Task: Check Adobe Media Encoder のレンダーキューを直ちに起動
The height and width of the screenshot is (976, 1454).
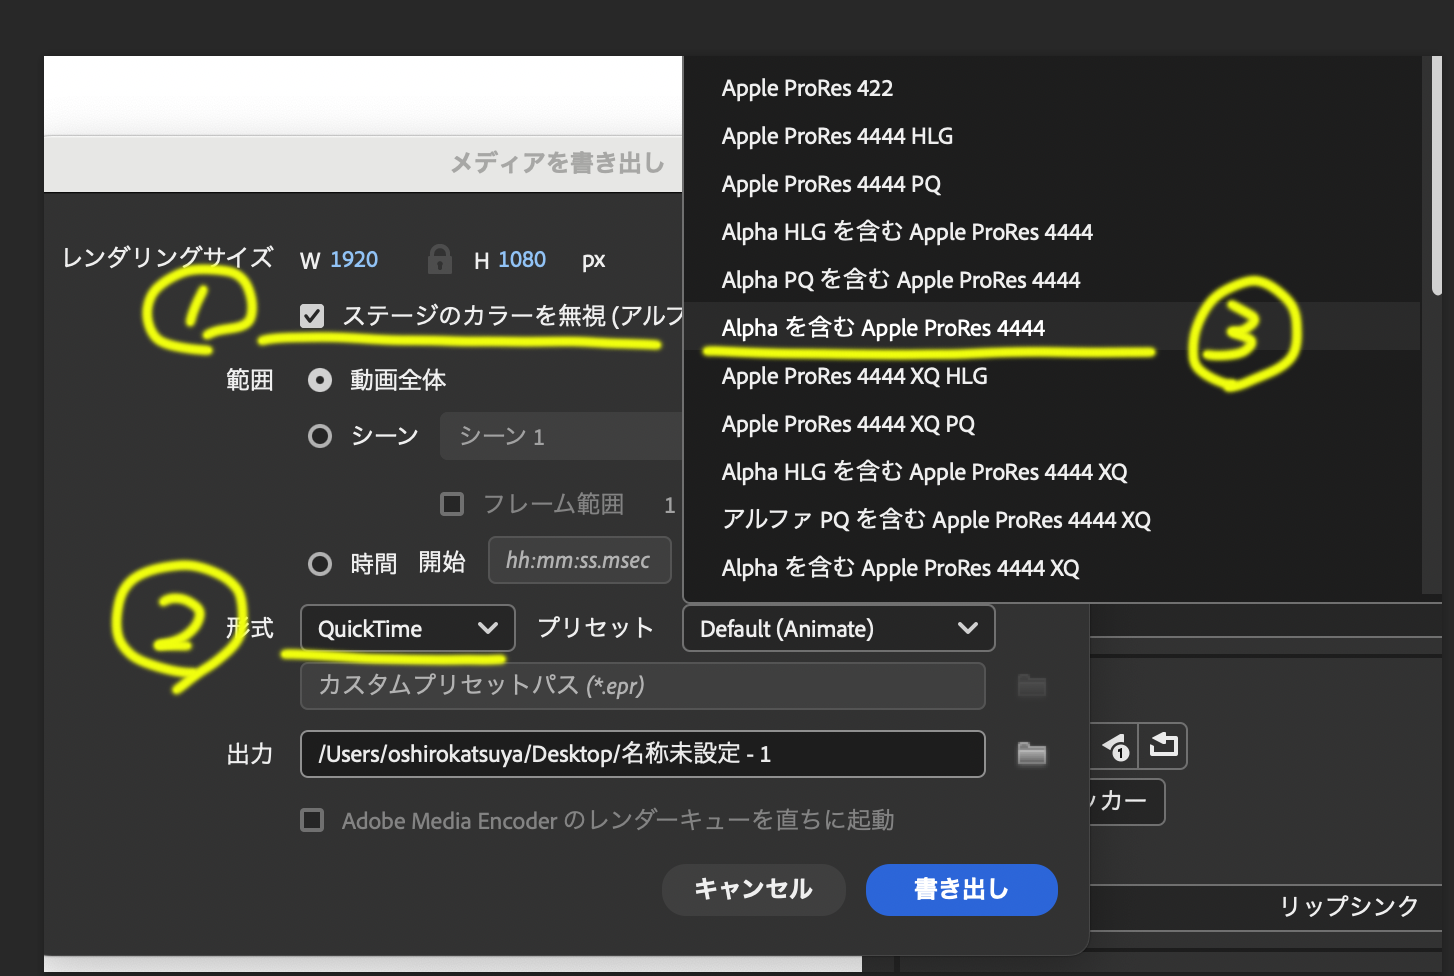Action: [x=312, y=820]
